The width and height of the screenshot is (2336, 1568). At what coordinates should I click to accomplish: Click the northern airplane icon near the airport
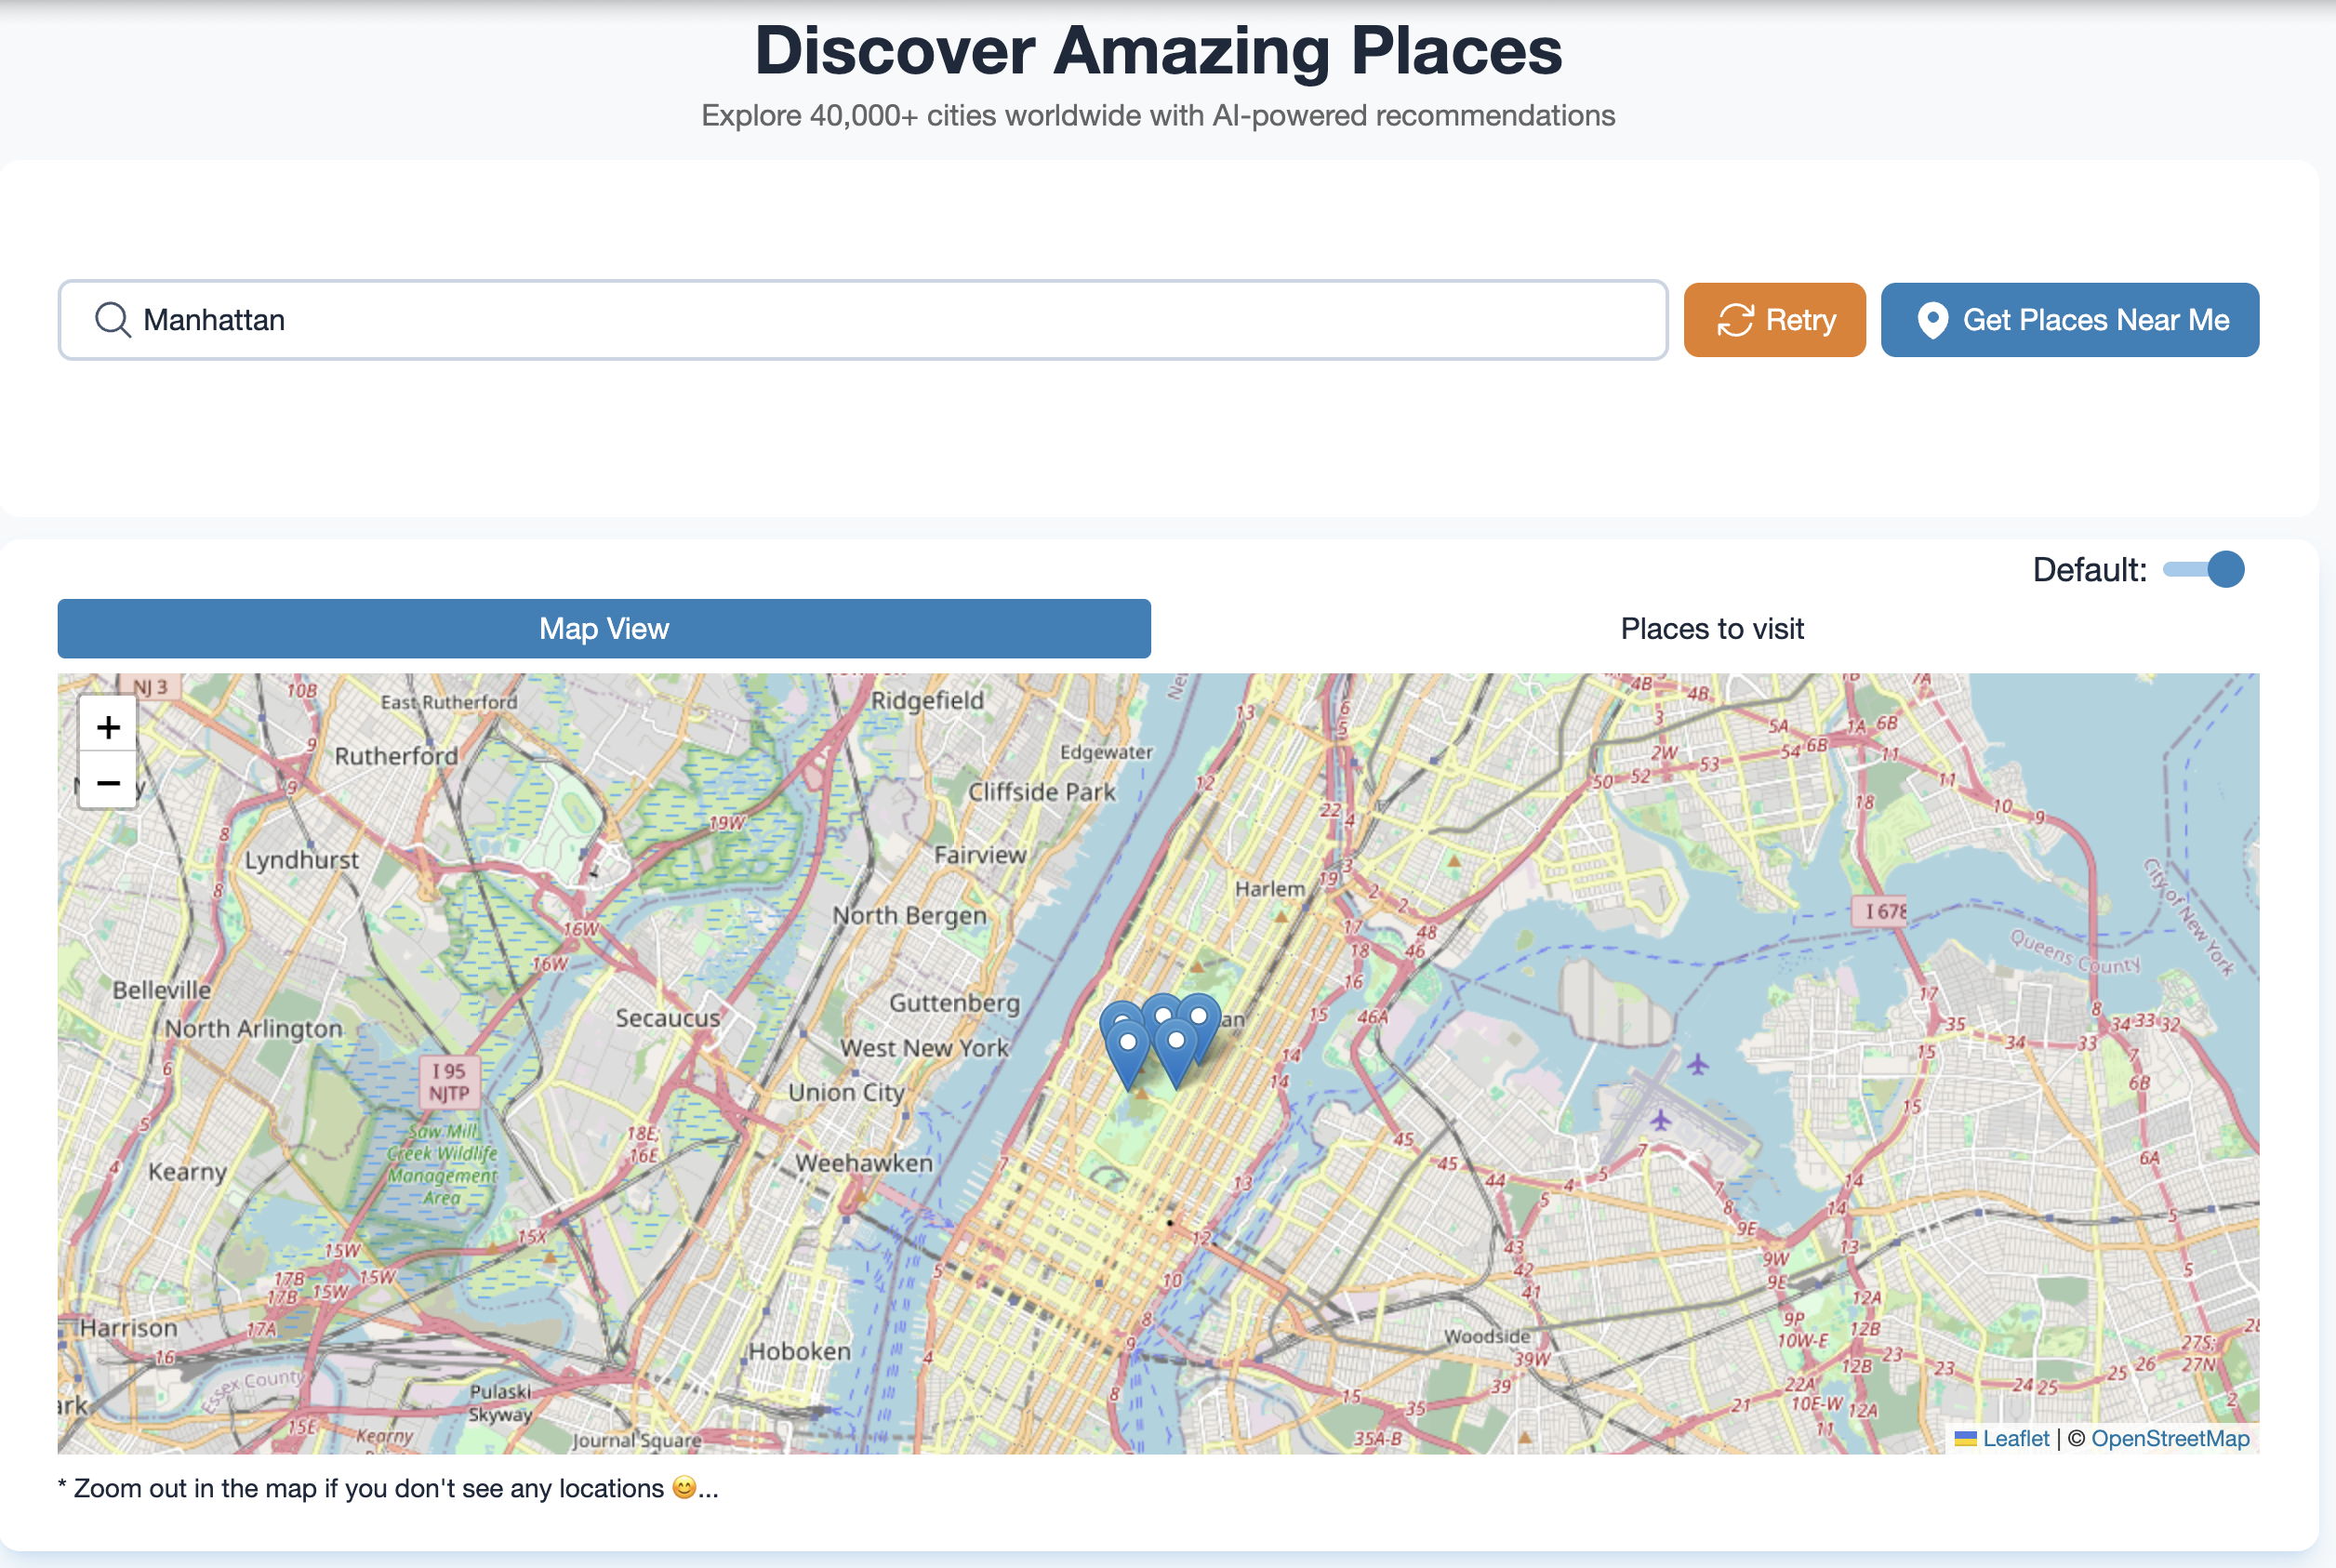[x=1698, y=1064]
